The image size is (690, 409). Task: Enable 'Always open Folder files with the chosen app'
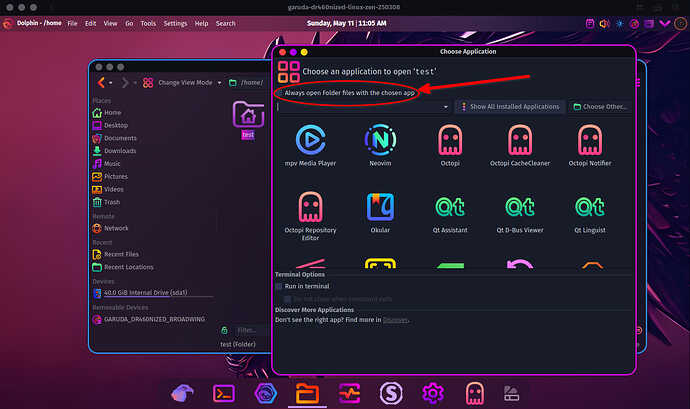click(x=279, y=93)
